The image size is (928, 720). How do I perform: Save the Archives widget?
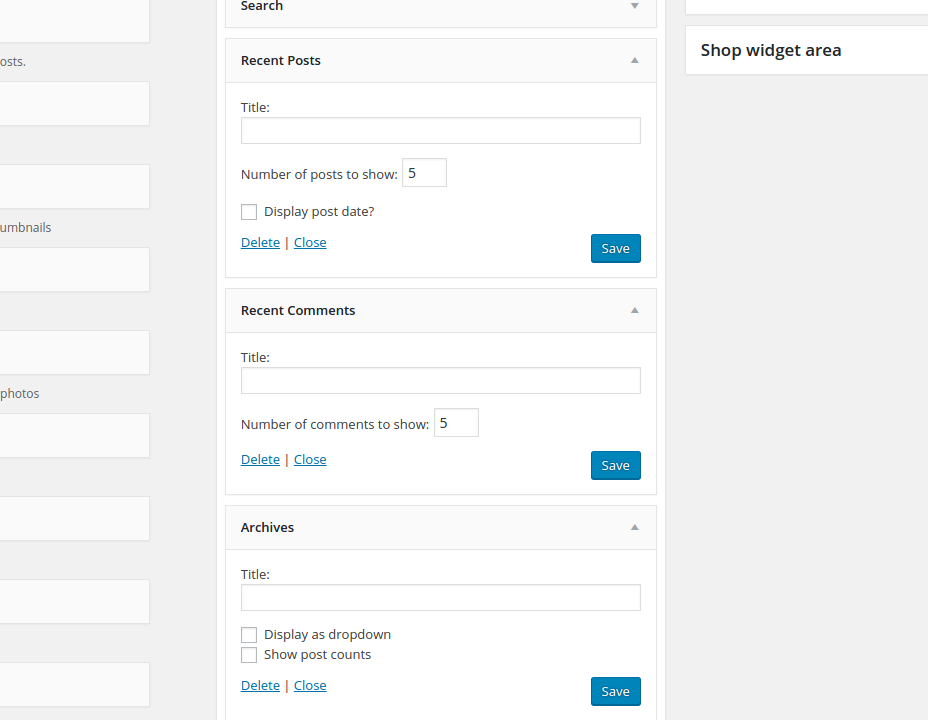coord(615,692)
